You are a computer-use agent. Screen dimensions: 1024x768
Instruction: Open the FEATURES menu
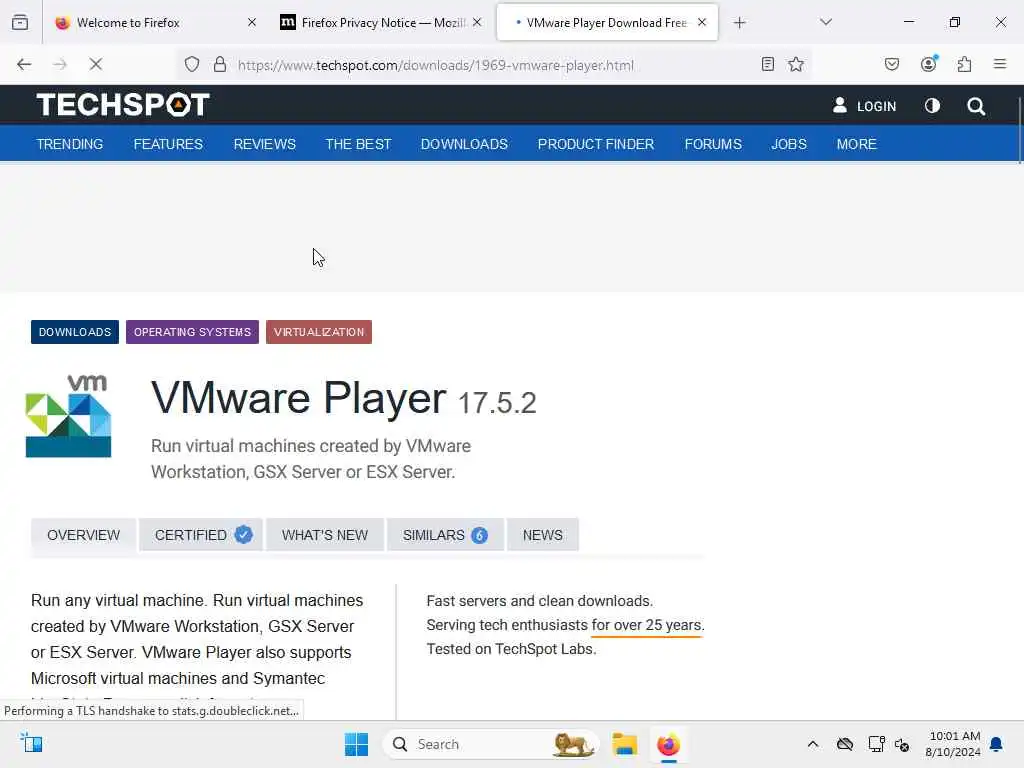click(x=168, y=144)
